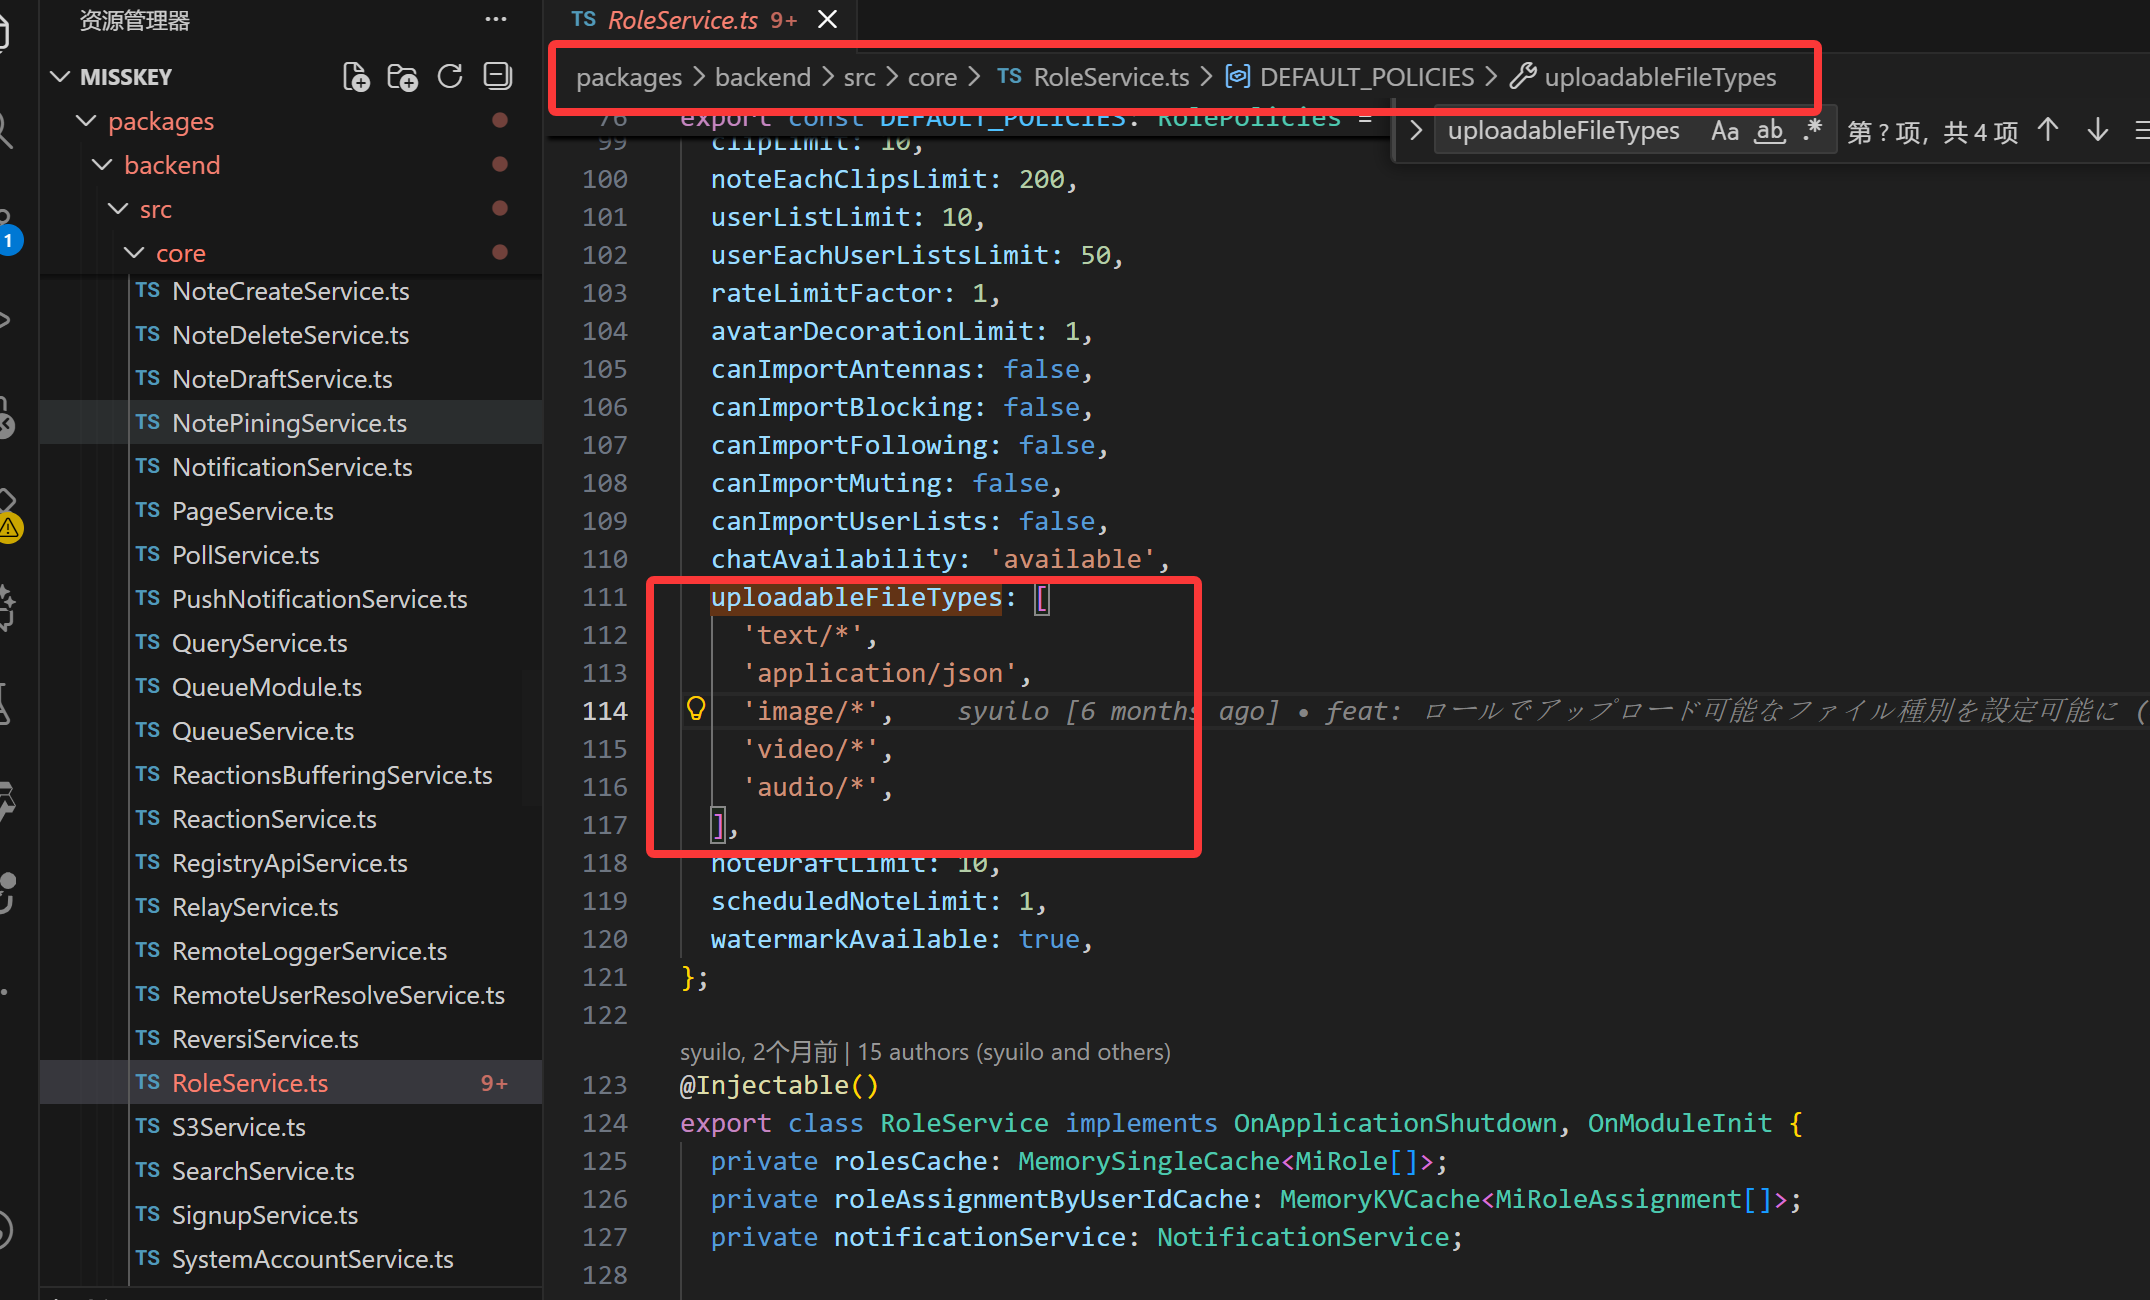Expand replace field in find widget
2150x1300 pixels.
pyautogui.click(x=1415, y=131)
